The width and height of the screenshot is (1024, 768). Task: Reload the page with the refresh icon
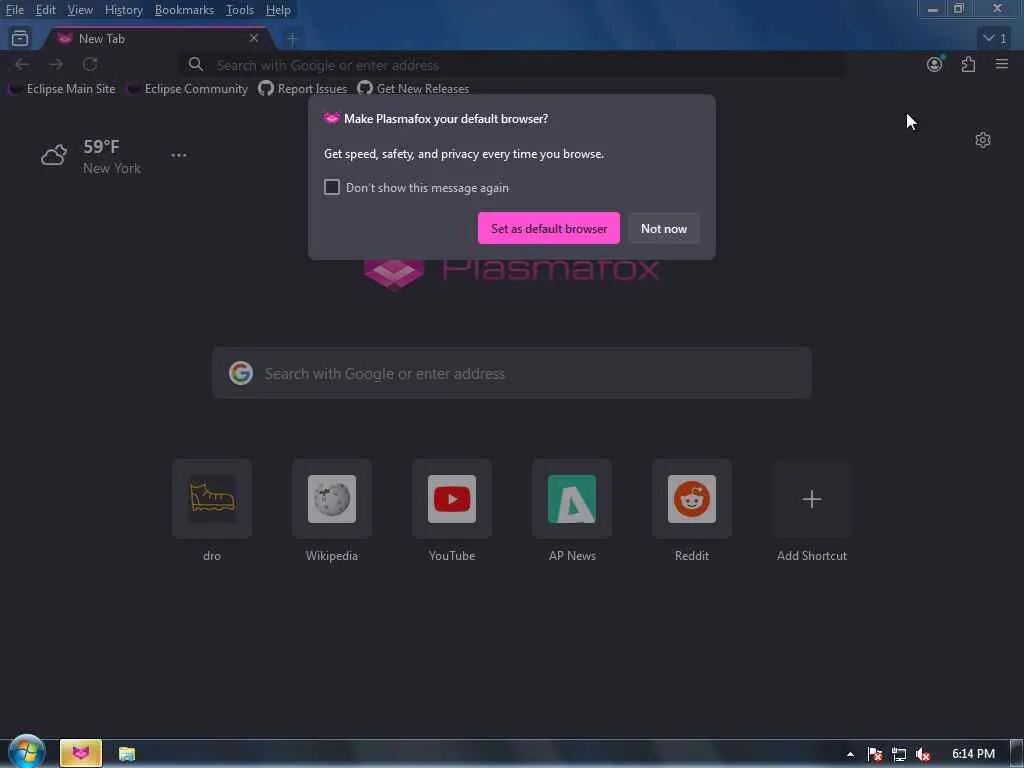pyautogui.click(x=90, y=64)
